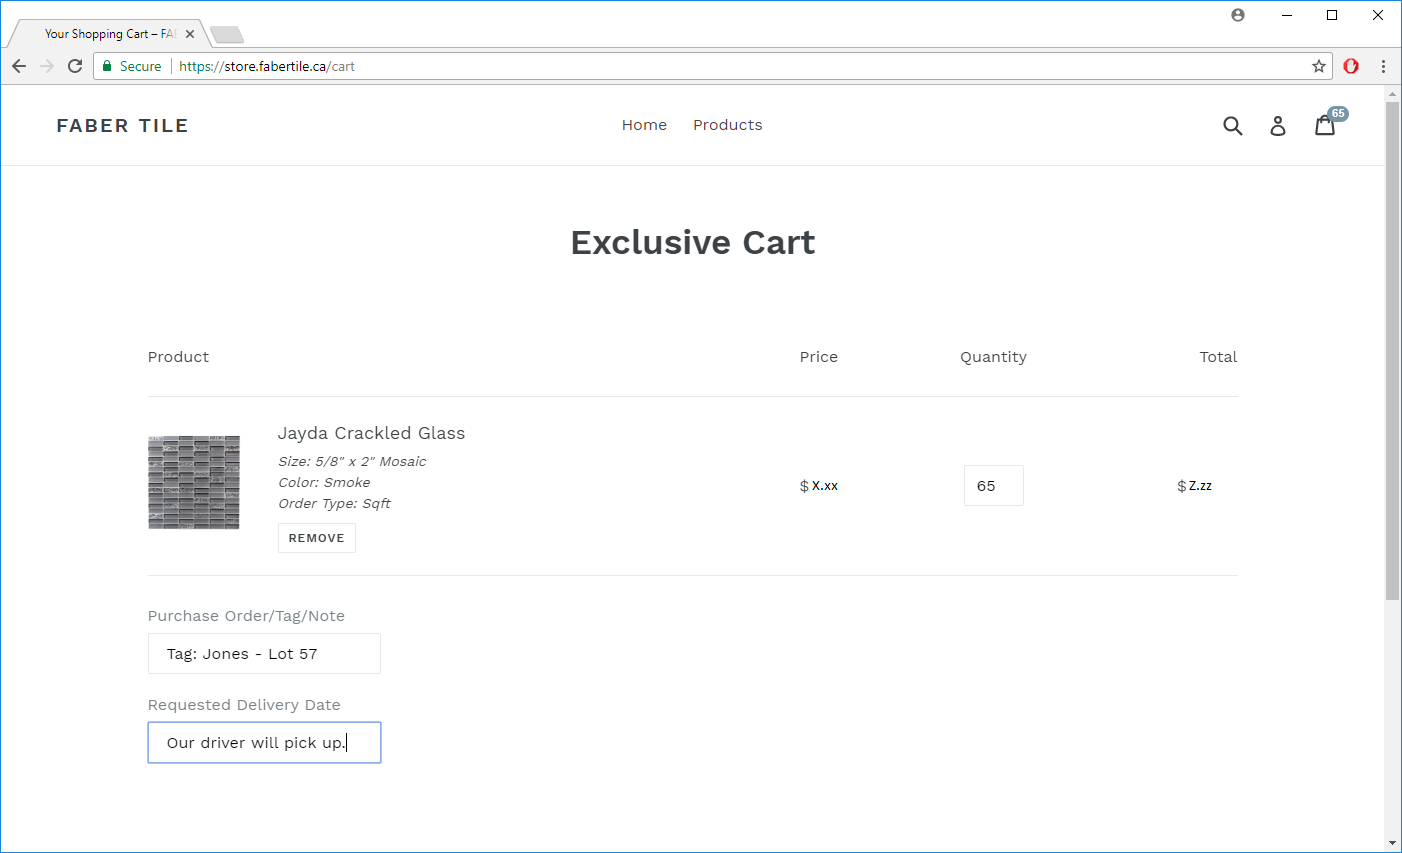Click the browser back arrow
The height and width of the screenshot is (853, 1402).
(19, 66)
